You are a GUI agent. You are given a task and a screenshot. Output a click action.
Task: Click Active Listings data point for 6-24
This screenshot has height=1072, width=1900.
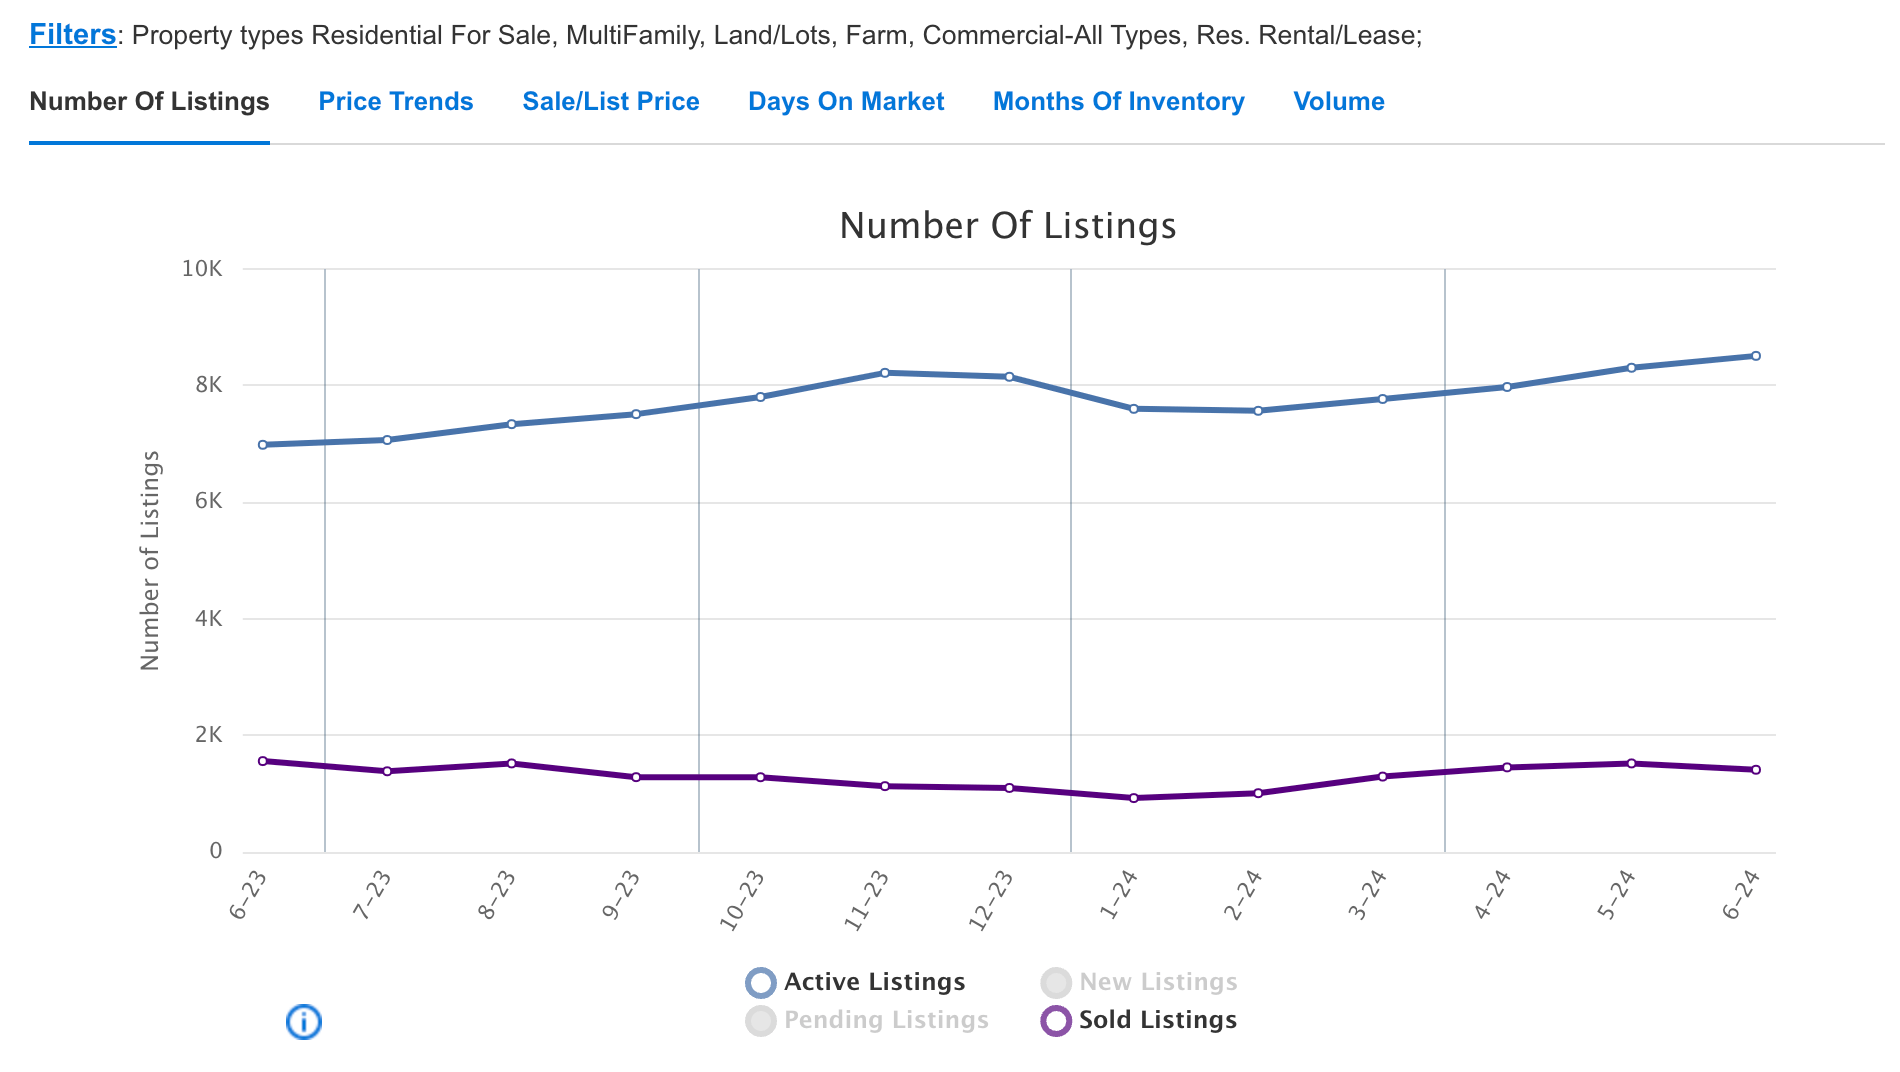1756,356
